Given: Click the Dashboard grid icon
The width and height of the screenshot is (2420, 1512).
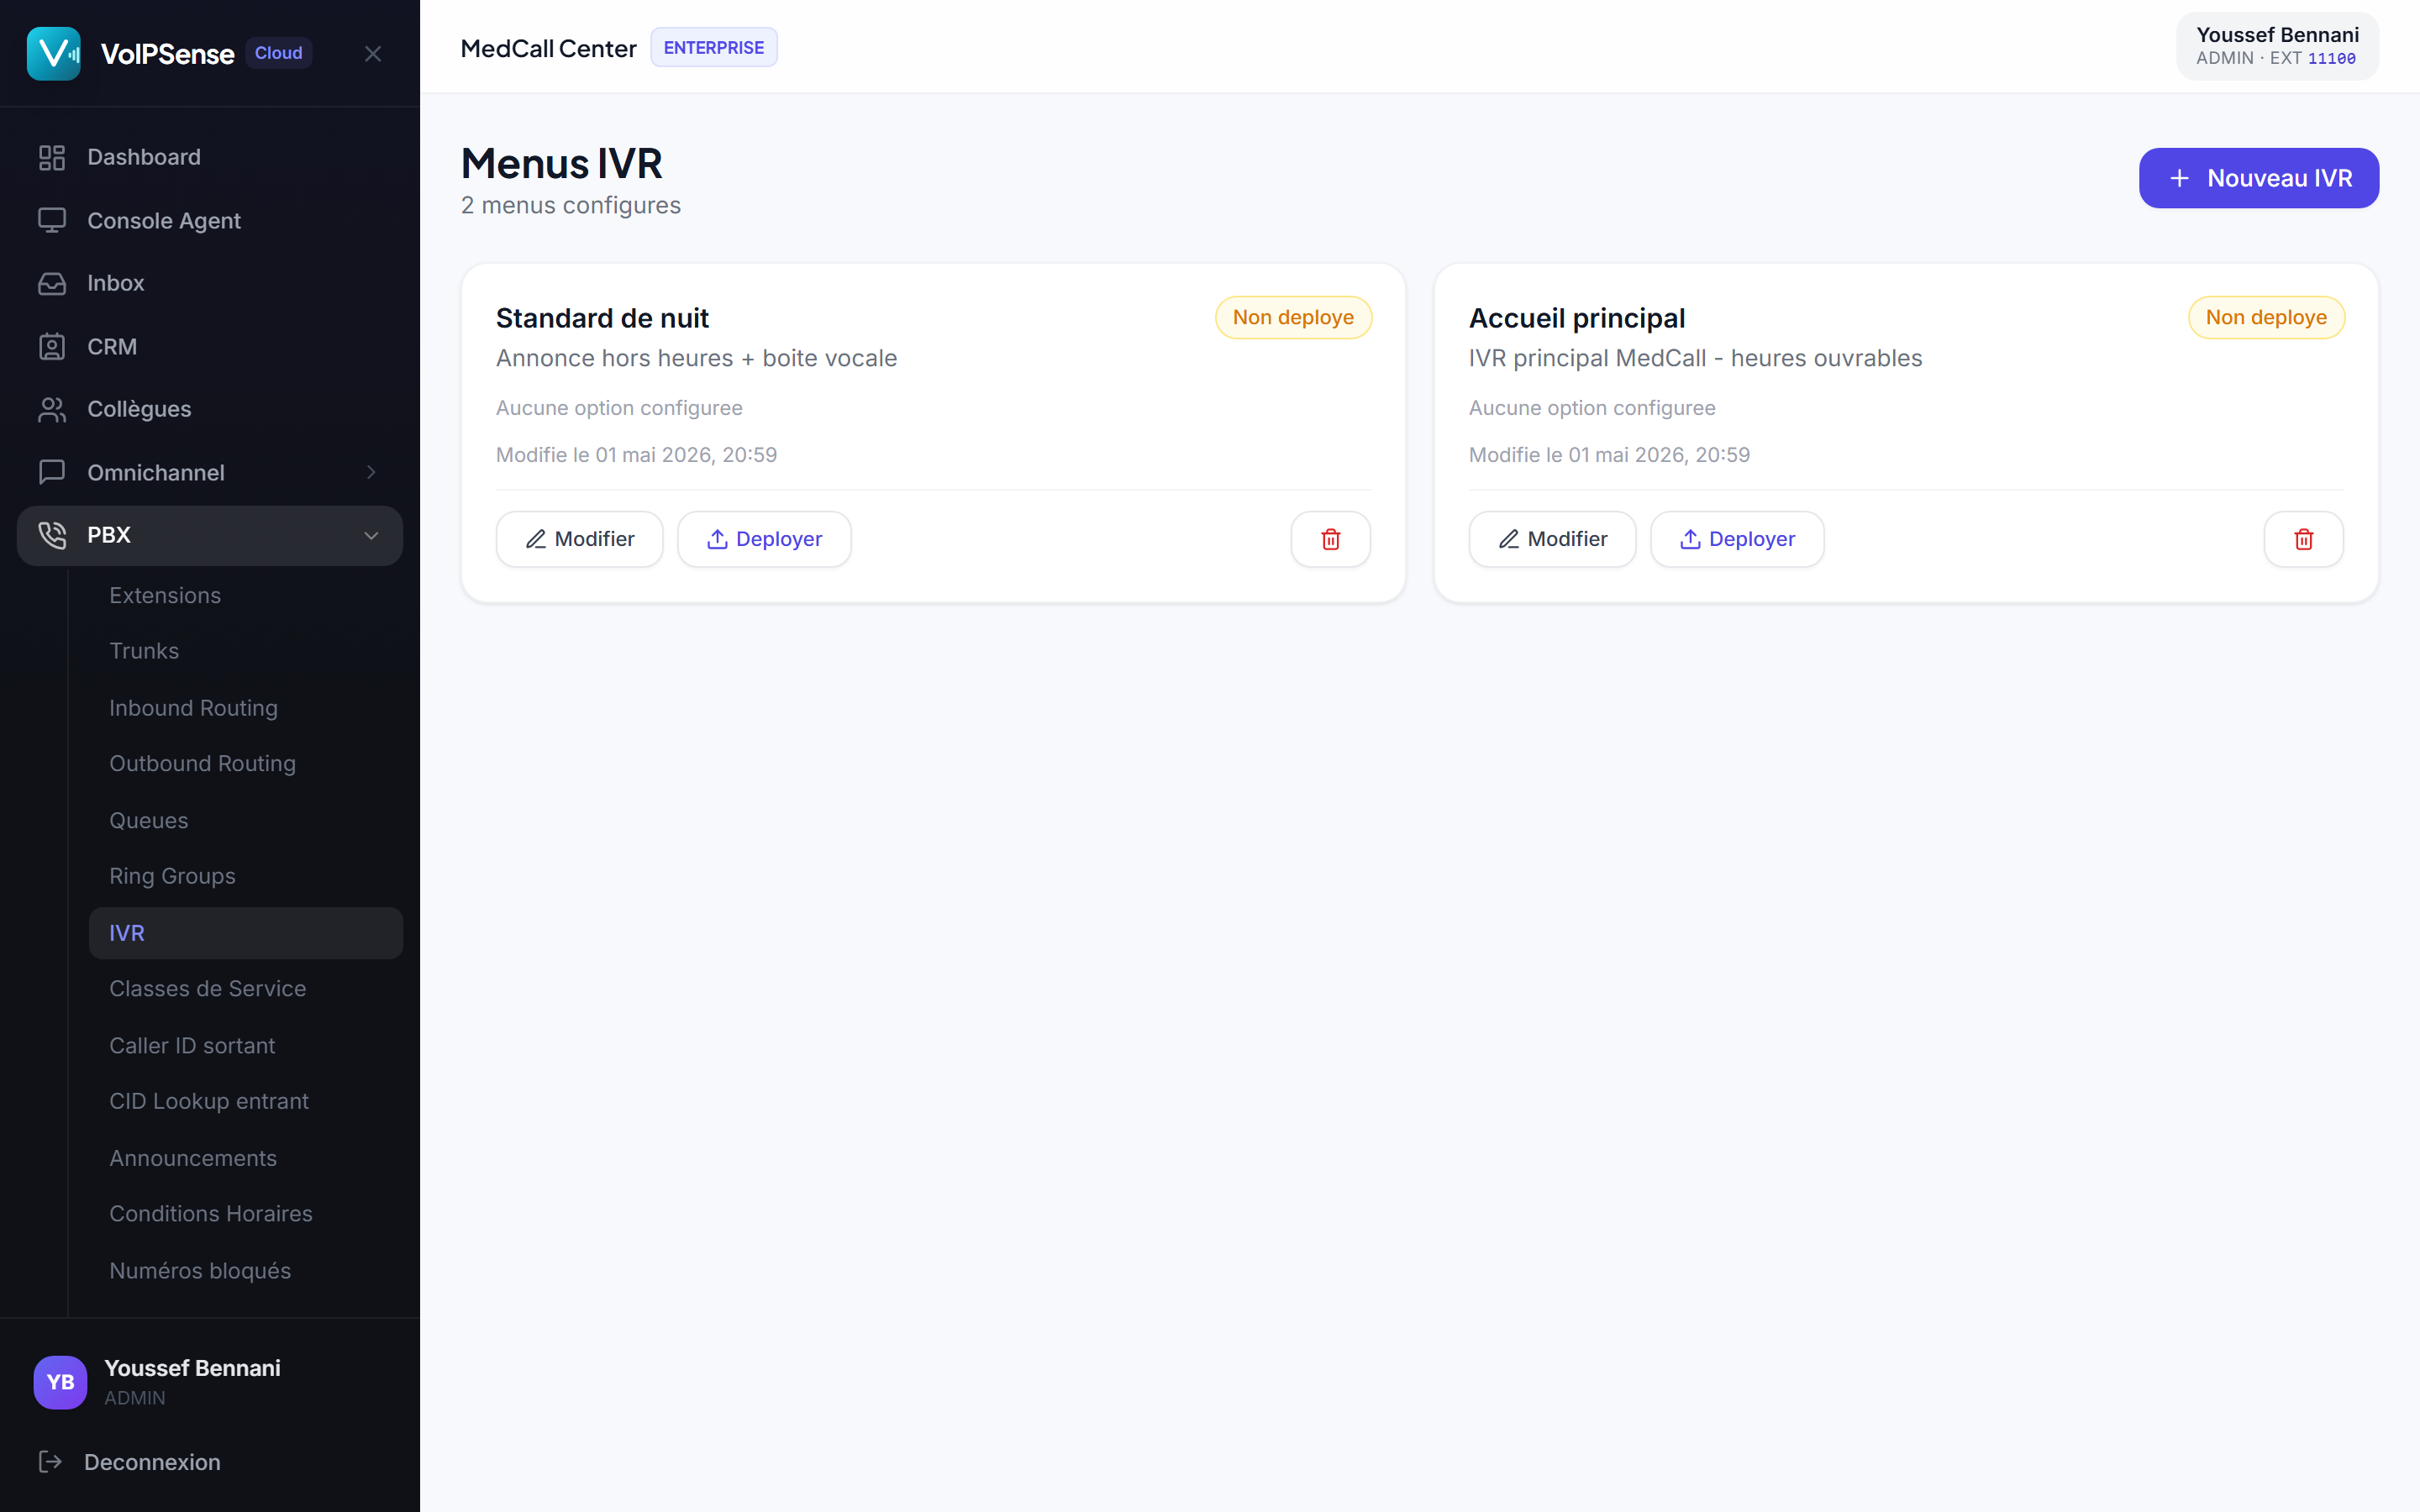Looking at the screenshot, I should (52, 157).
